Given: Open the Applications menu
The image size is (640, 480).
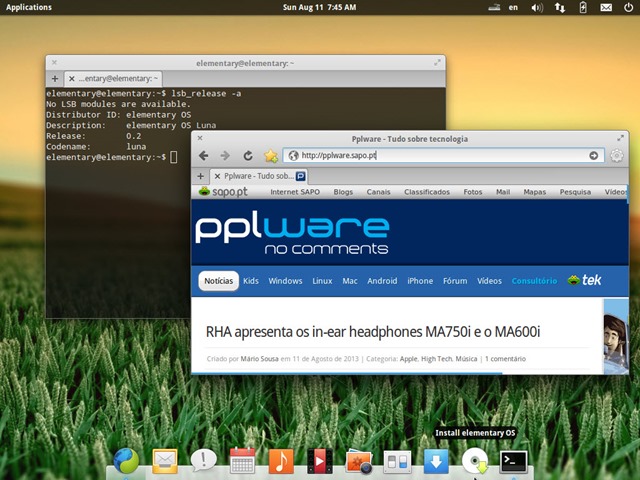Looking at the screenshot, I should point(29,7).
